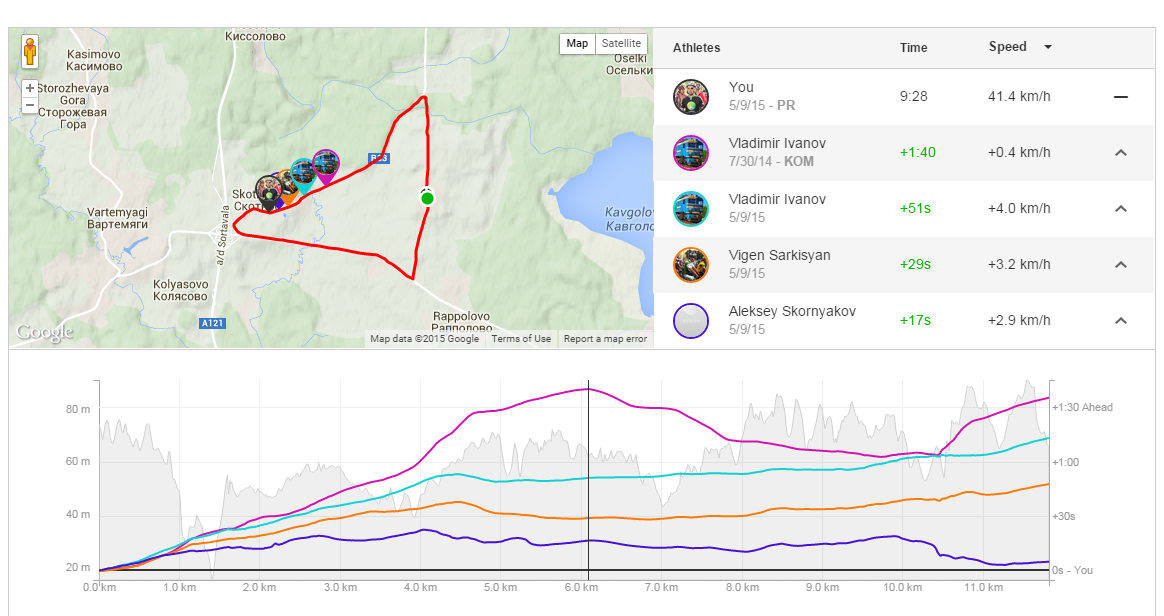This screenshot has width=1164, height=616.
Task: Open Aleksey Skornyakov's blank avatar
Action: click(x=691, y=321)
